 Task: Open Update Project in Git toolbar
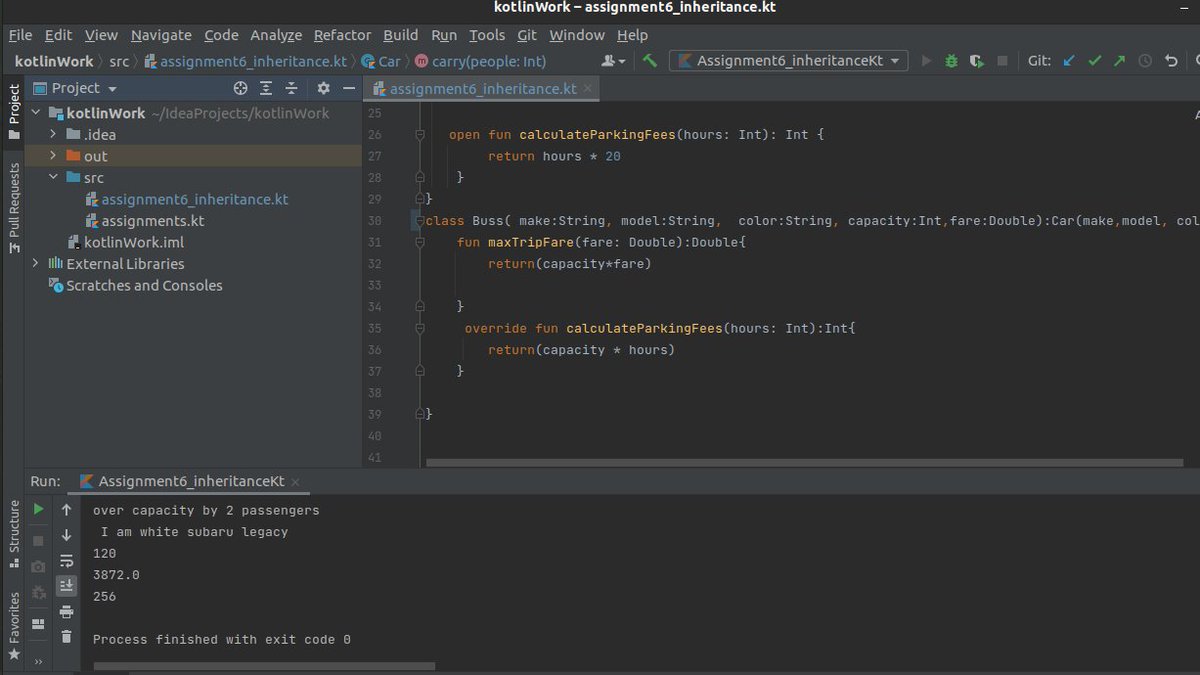(1068, 60)
